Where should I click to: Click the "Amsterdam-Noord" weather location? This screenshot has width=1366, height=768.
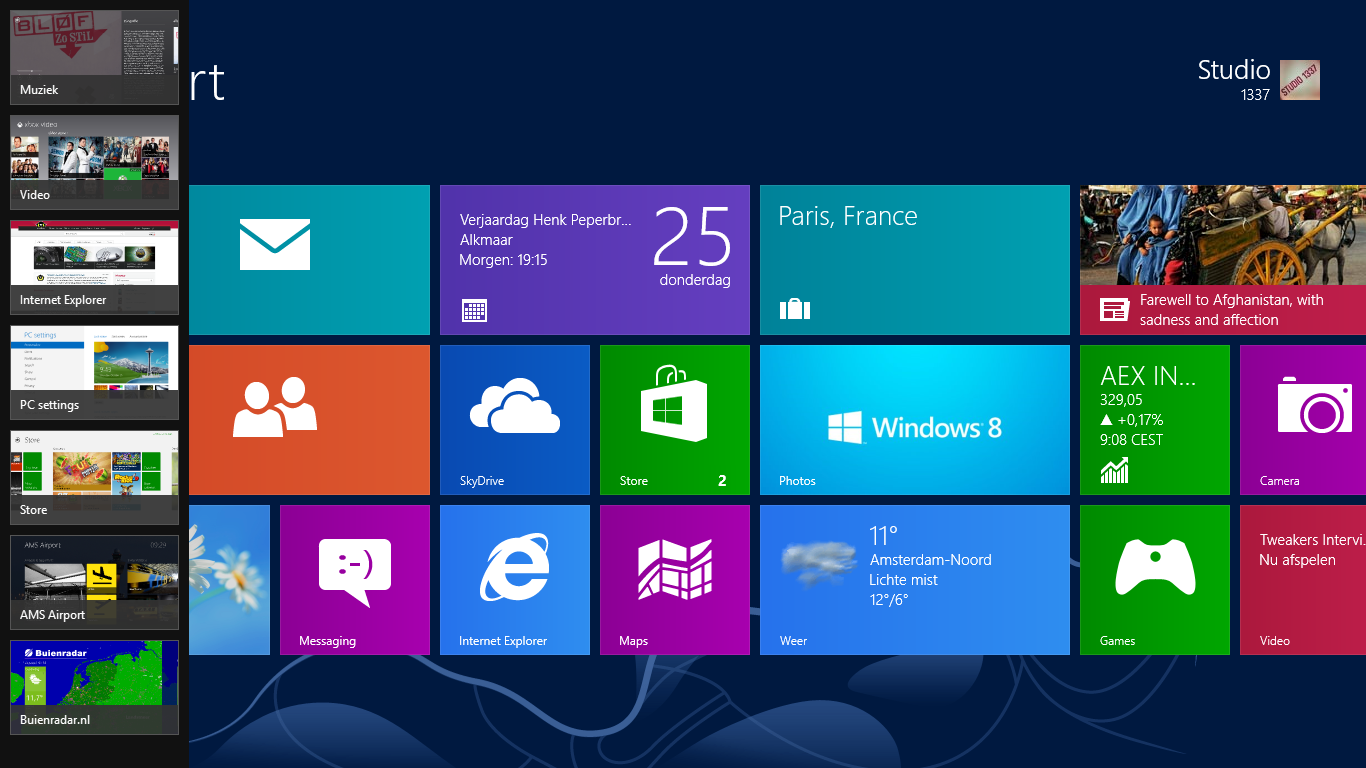(x=931, y=560)
